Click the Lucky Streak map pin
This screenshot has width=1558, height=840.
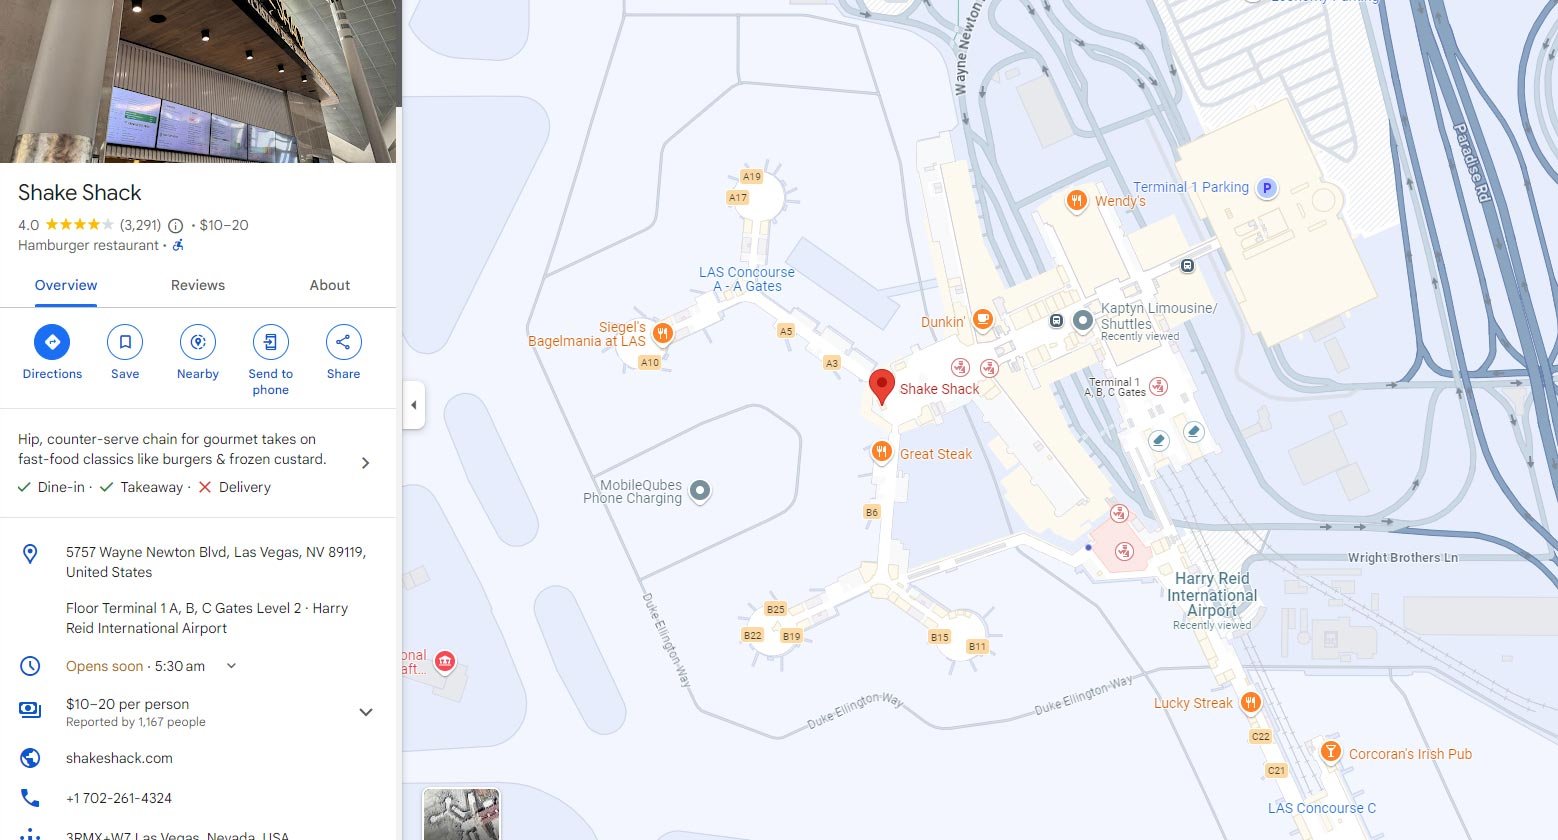1250,702
